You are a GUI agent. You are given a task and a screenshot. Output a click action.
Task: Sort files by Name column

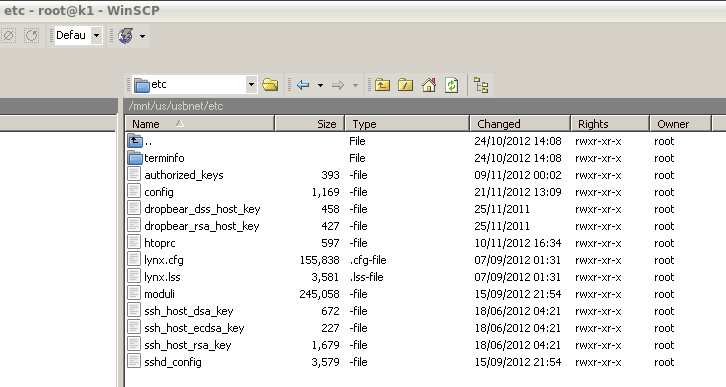[200, 124]
